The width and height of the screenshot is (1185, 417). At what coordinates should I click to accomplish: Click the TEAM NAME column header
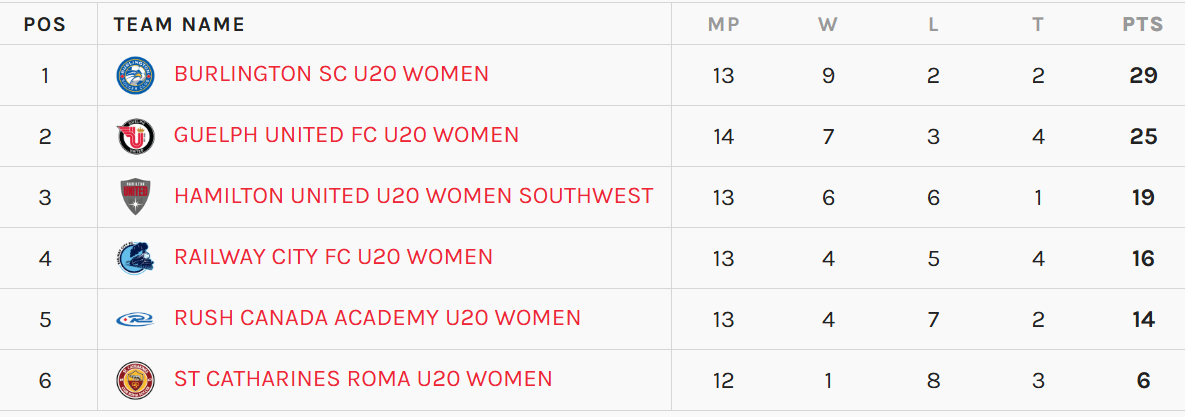click(x=179, y=24)
